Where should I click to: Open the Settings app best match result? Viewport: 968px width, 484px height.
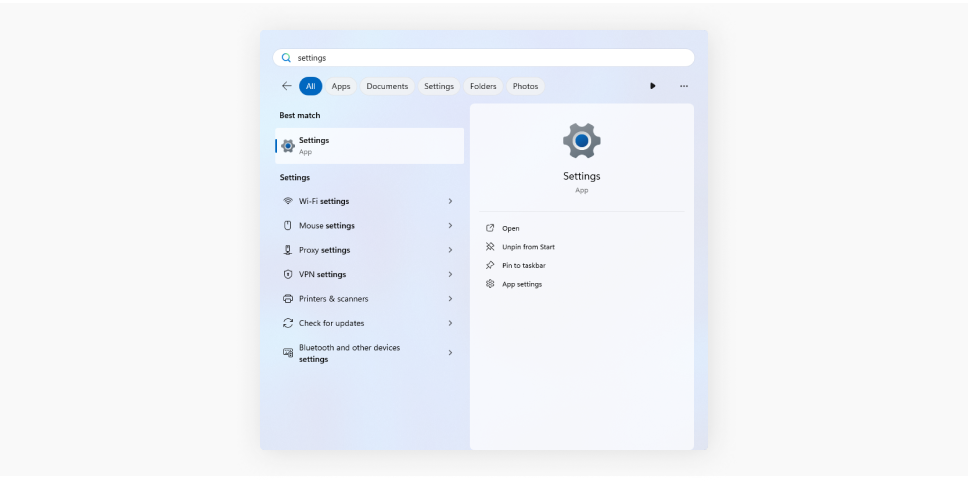point(369,146)
